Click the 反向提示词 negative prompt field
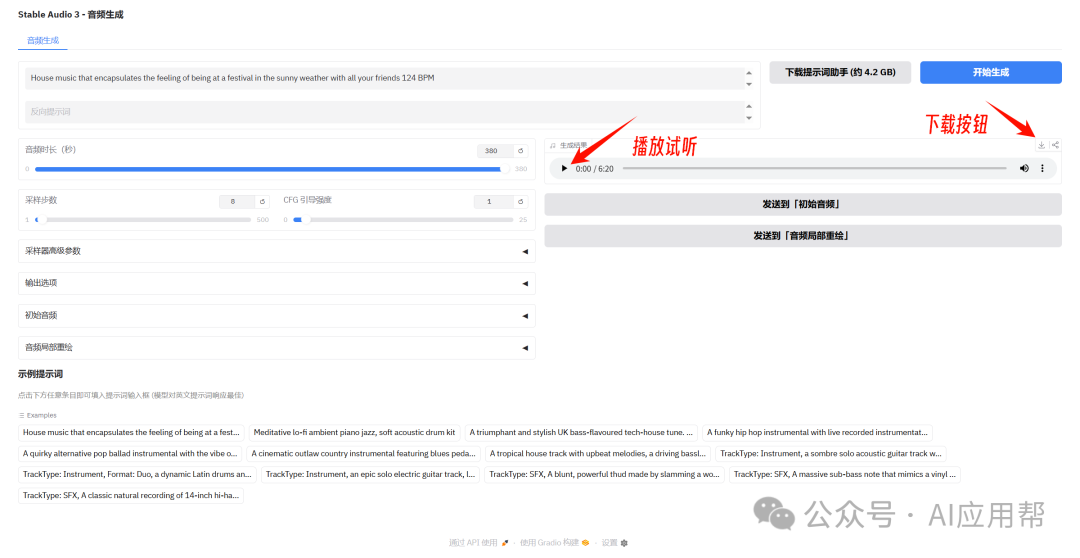Image resolution: width=1080 pixels, height=558 pixels. point(384,112)
